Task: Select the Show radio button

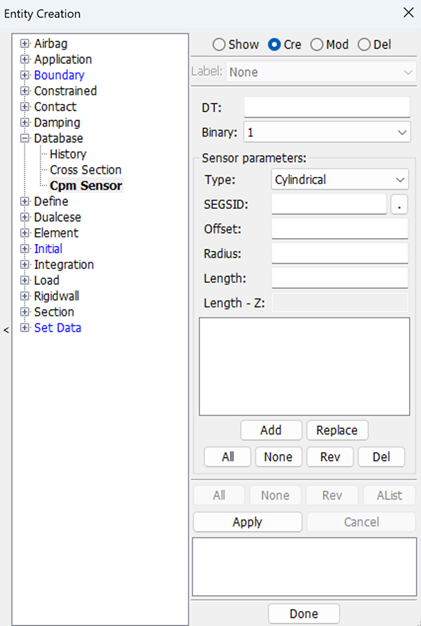Action: point(219,44)
